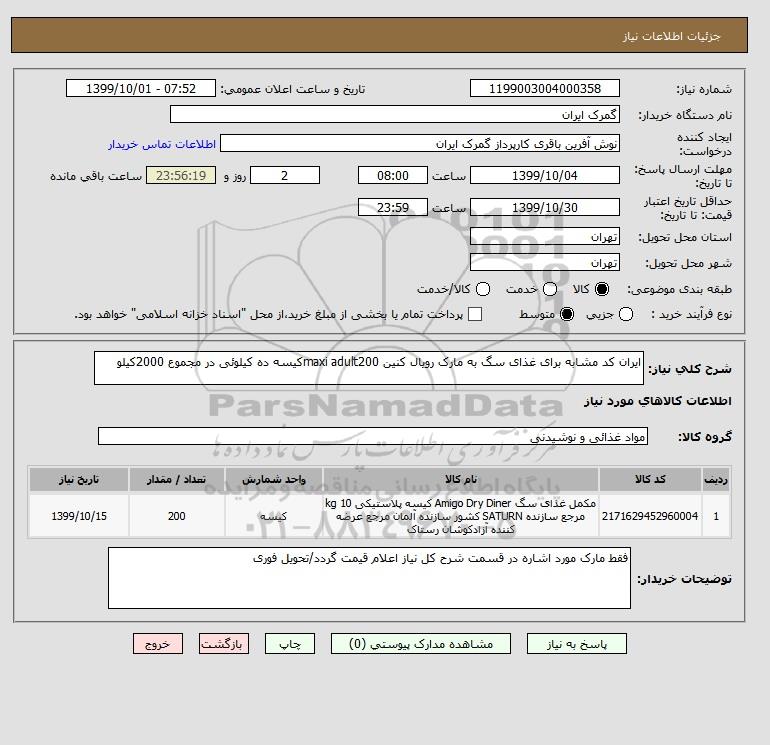Choose the متوسط purchase type radio
The height and width of the screenshot is (745, 770).
[567, 314]
